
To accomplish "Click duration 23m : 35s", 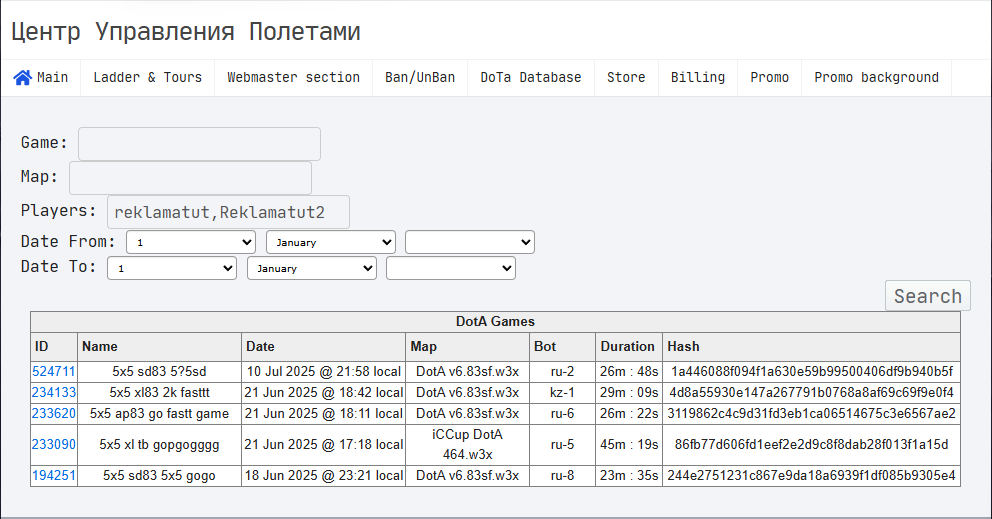I will coord(629,475).
